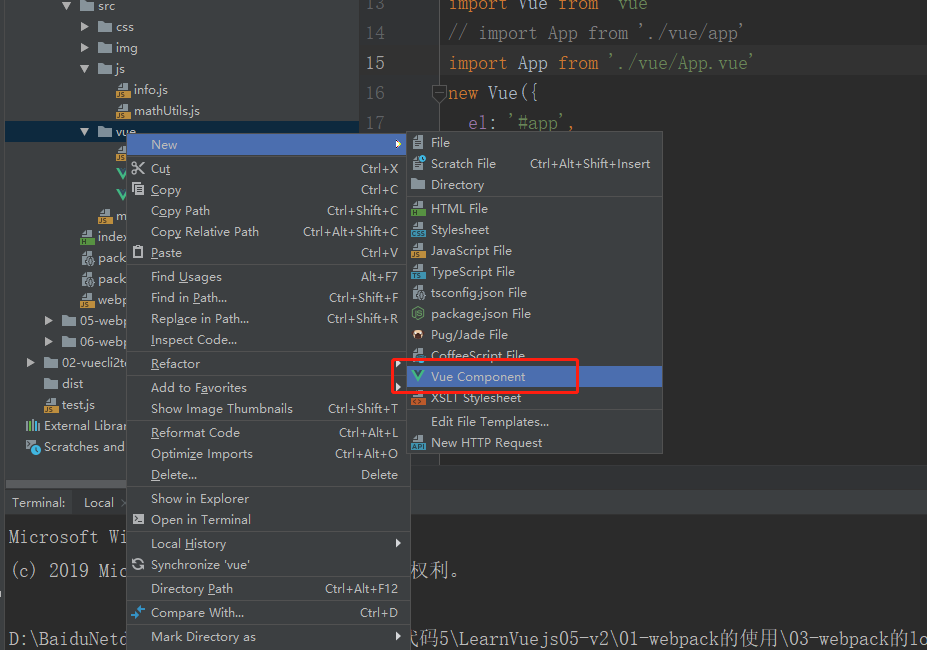Click the Compare With arrows icon

pos(138,612)
